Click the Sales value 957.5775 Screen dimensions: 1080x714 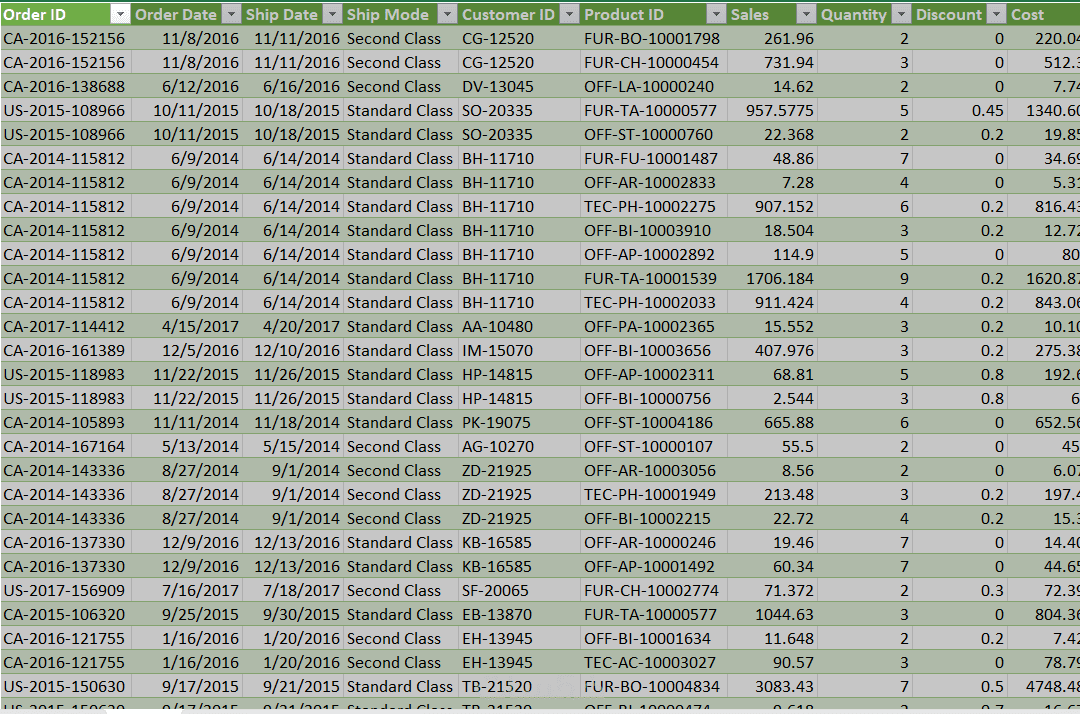[x=771, y=111]
